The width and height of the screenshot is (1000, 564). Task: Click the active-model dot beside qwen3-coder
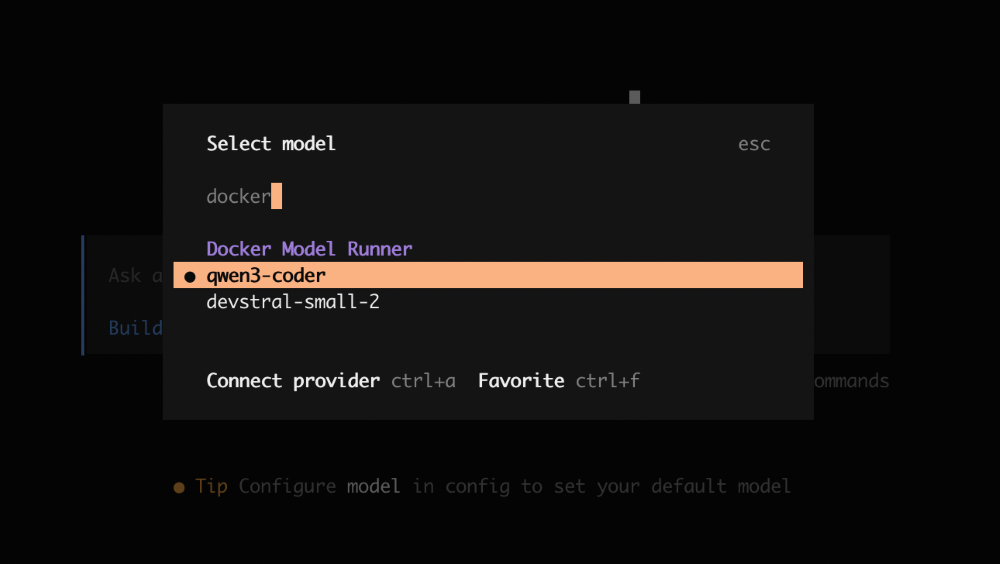coord(190,276)
